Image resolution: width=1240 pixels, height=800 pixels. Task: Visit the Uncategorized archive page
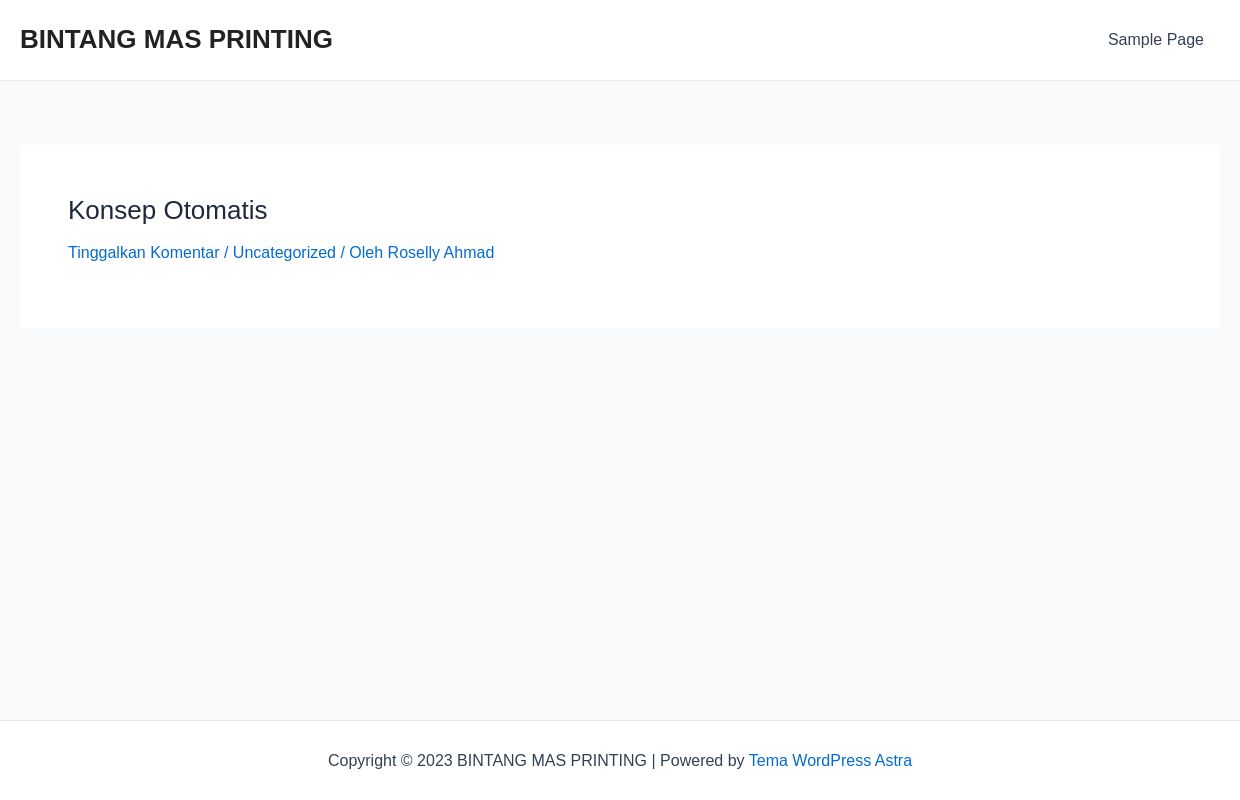click(284, 252)
